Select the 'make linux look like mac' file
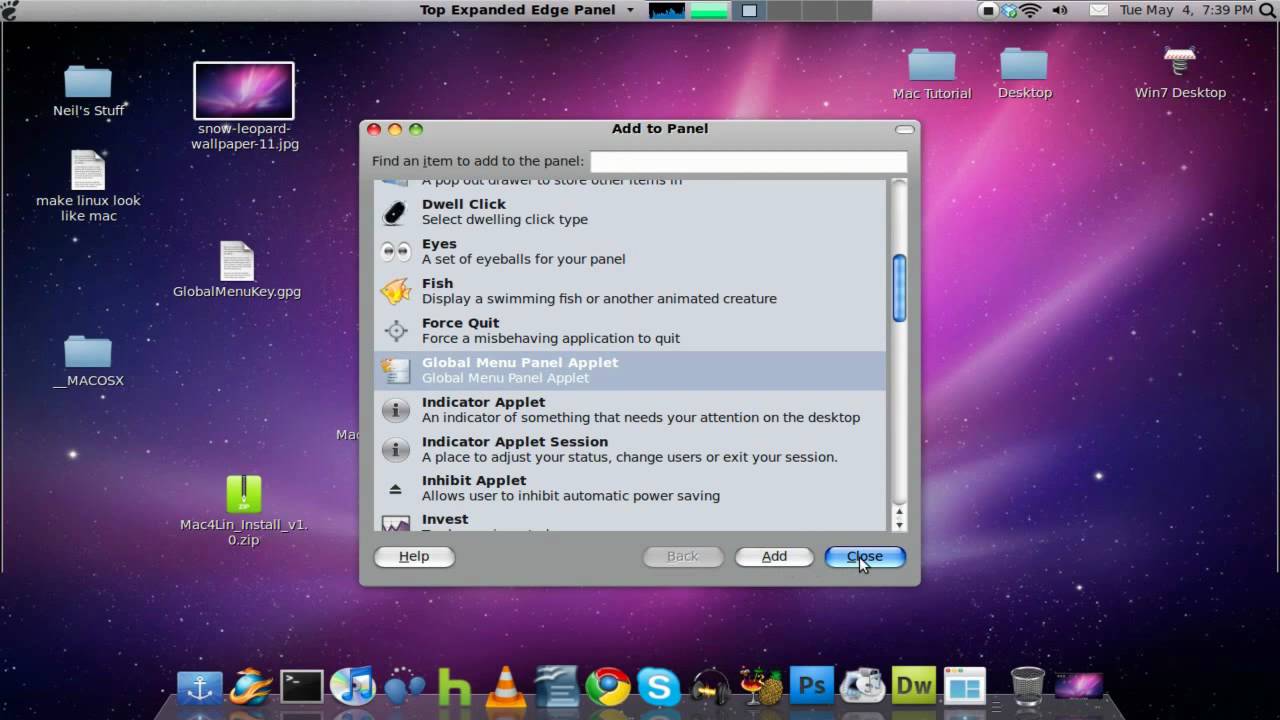The image size is (1280, 720). click(x=88, y=170)
